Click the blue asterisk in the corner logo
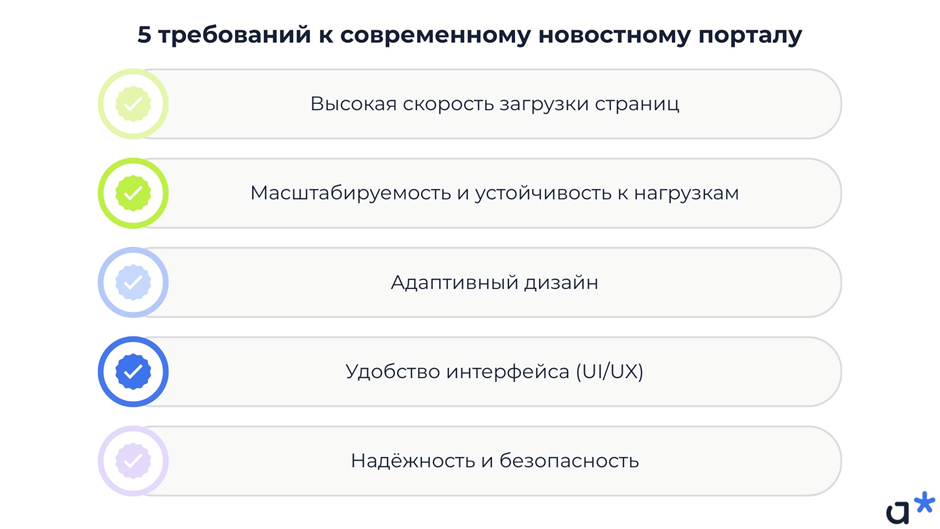Screen dimensions: 940x529 (x=924, y=502)
